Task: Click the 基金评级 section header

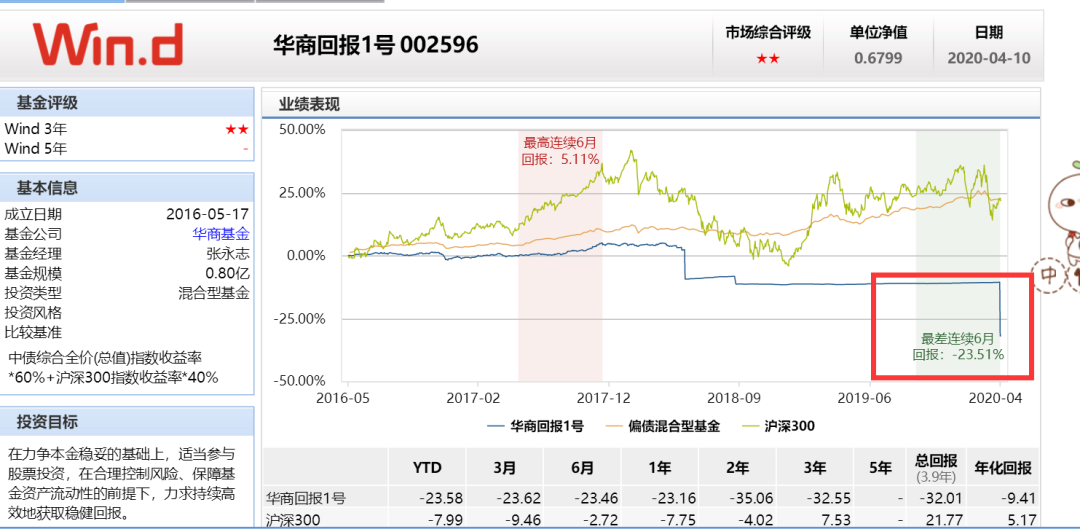Action: click(127, 103)
